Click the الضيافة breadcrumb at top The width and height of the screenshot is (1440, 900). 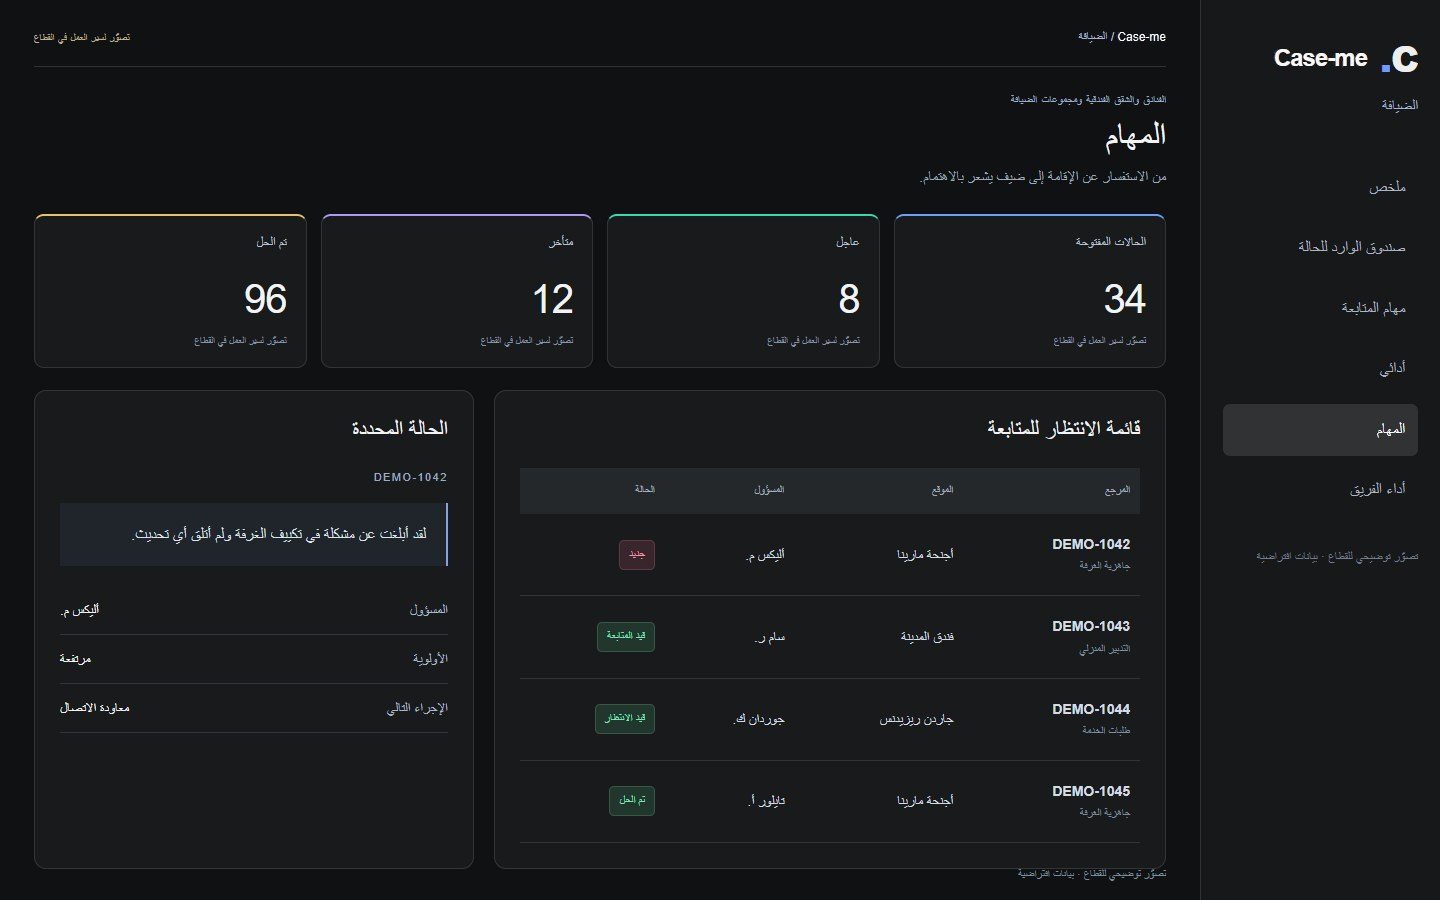1092,37
